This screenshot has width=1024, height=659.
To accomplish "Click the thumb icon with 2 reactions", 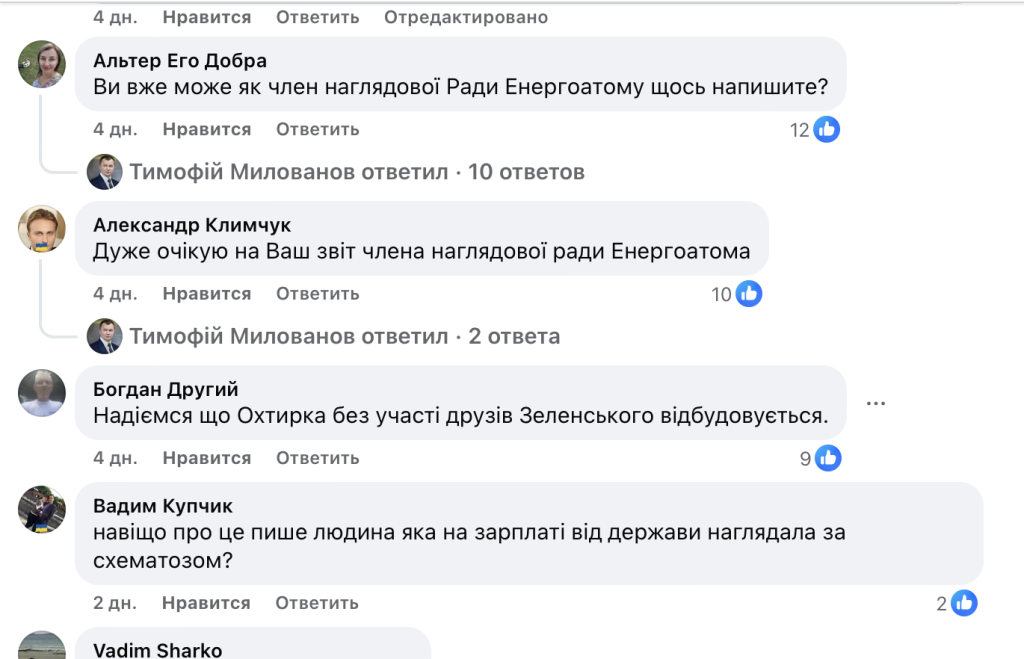I will [x=964, y=603].
